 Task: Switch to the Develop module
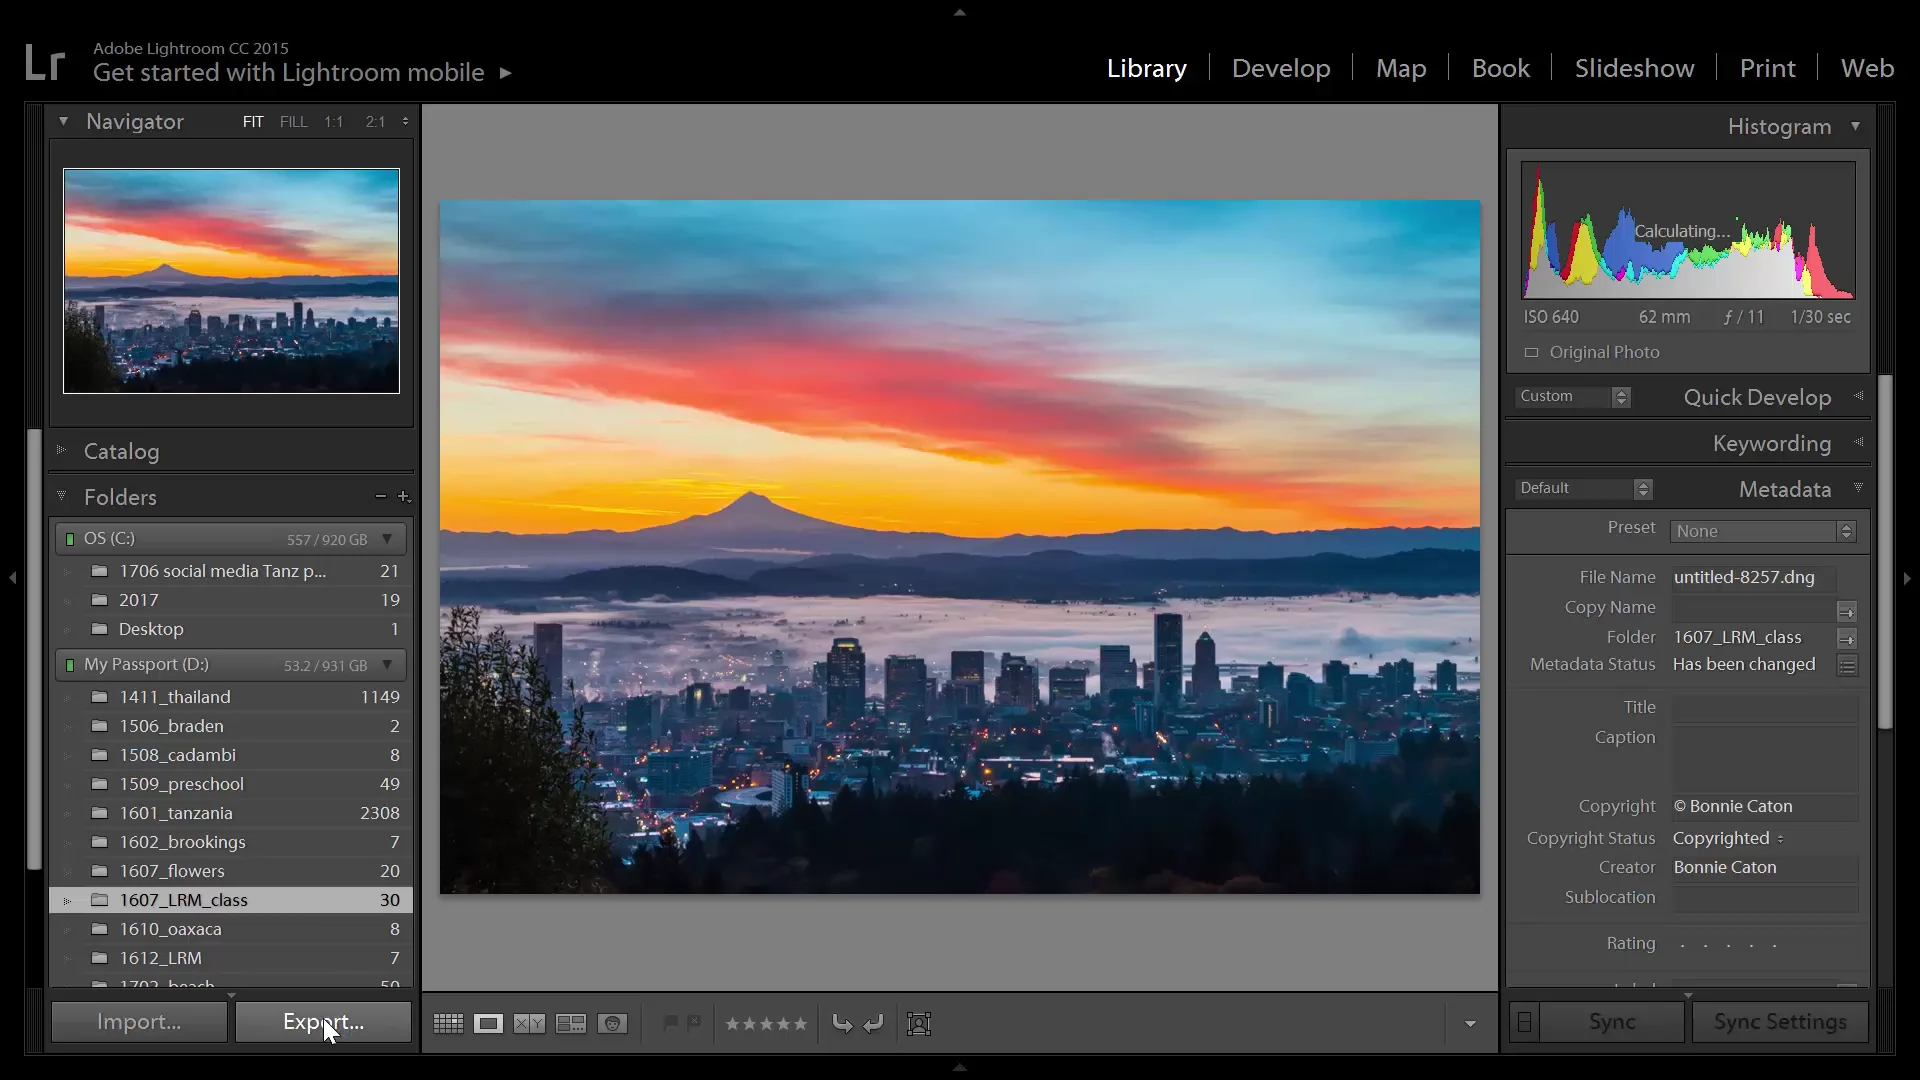(1282, 67)
